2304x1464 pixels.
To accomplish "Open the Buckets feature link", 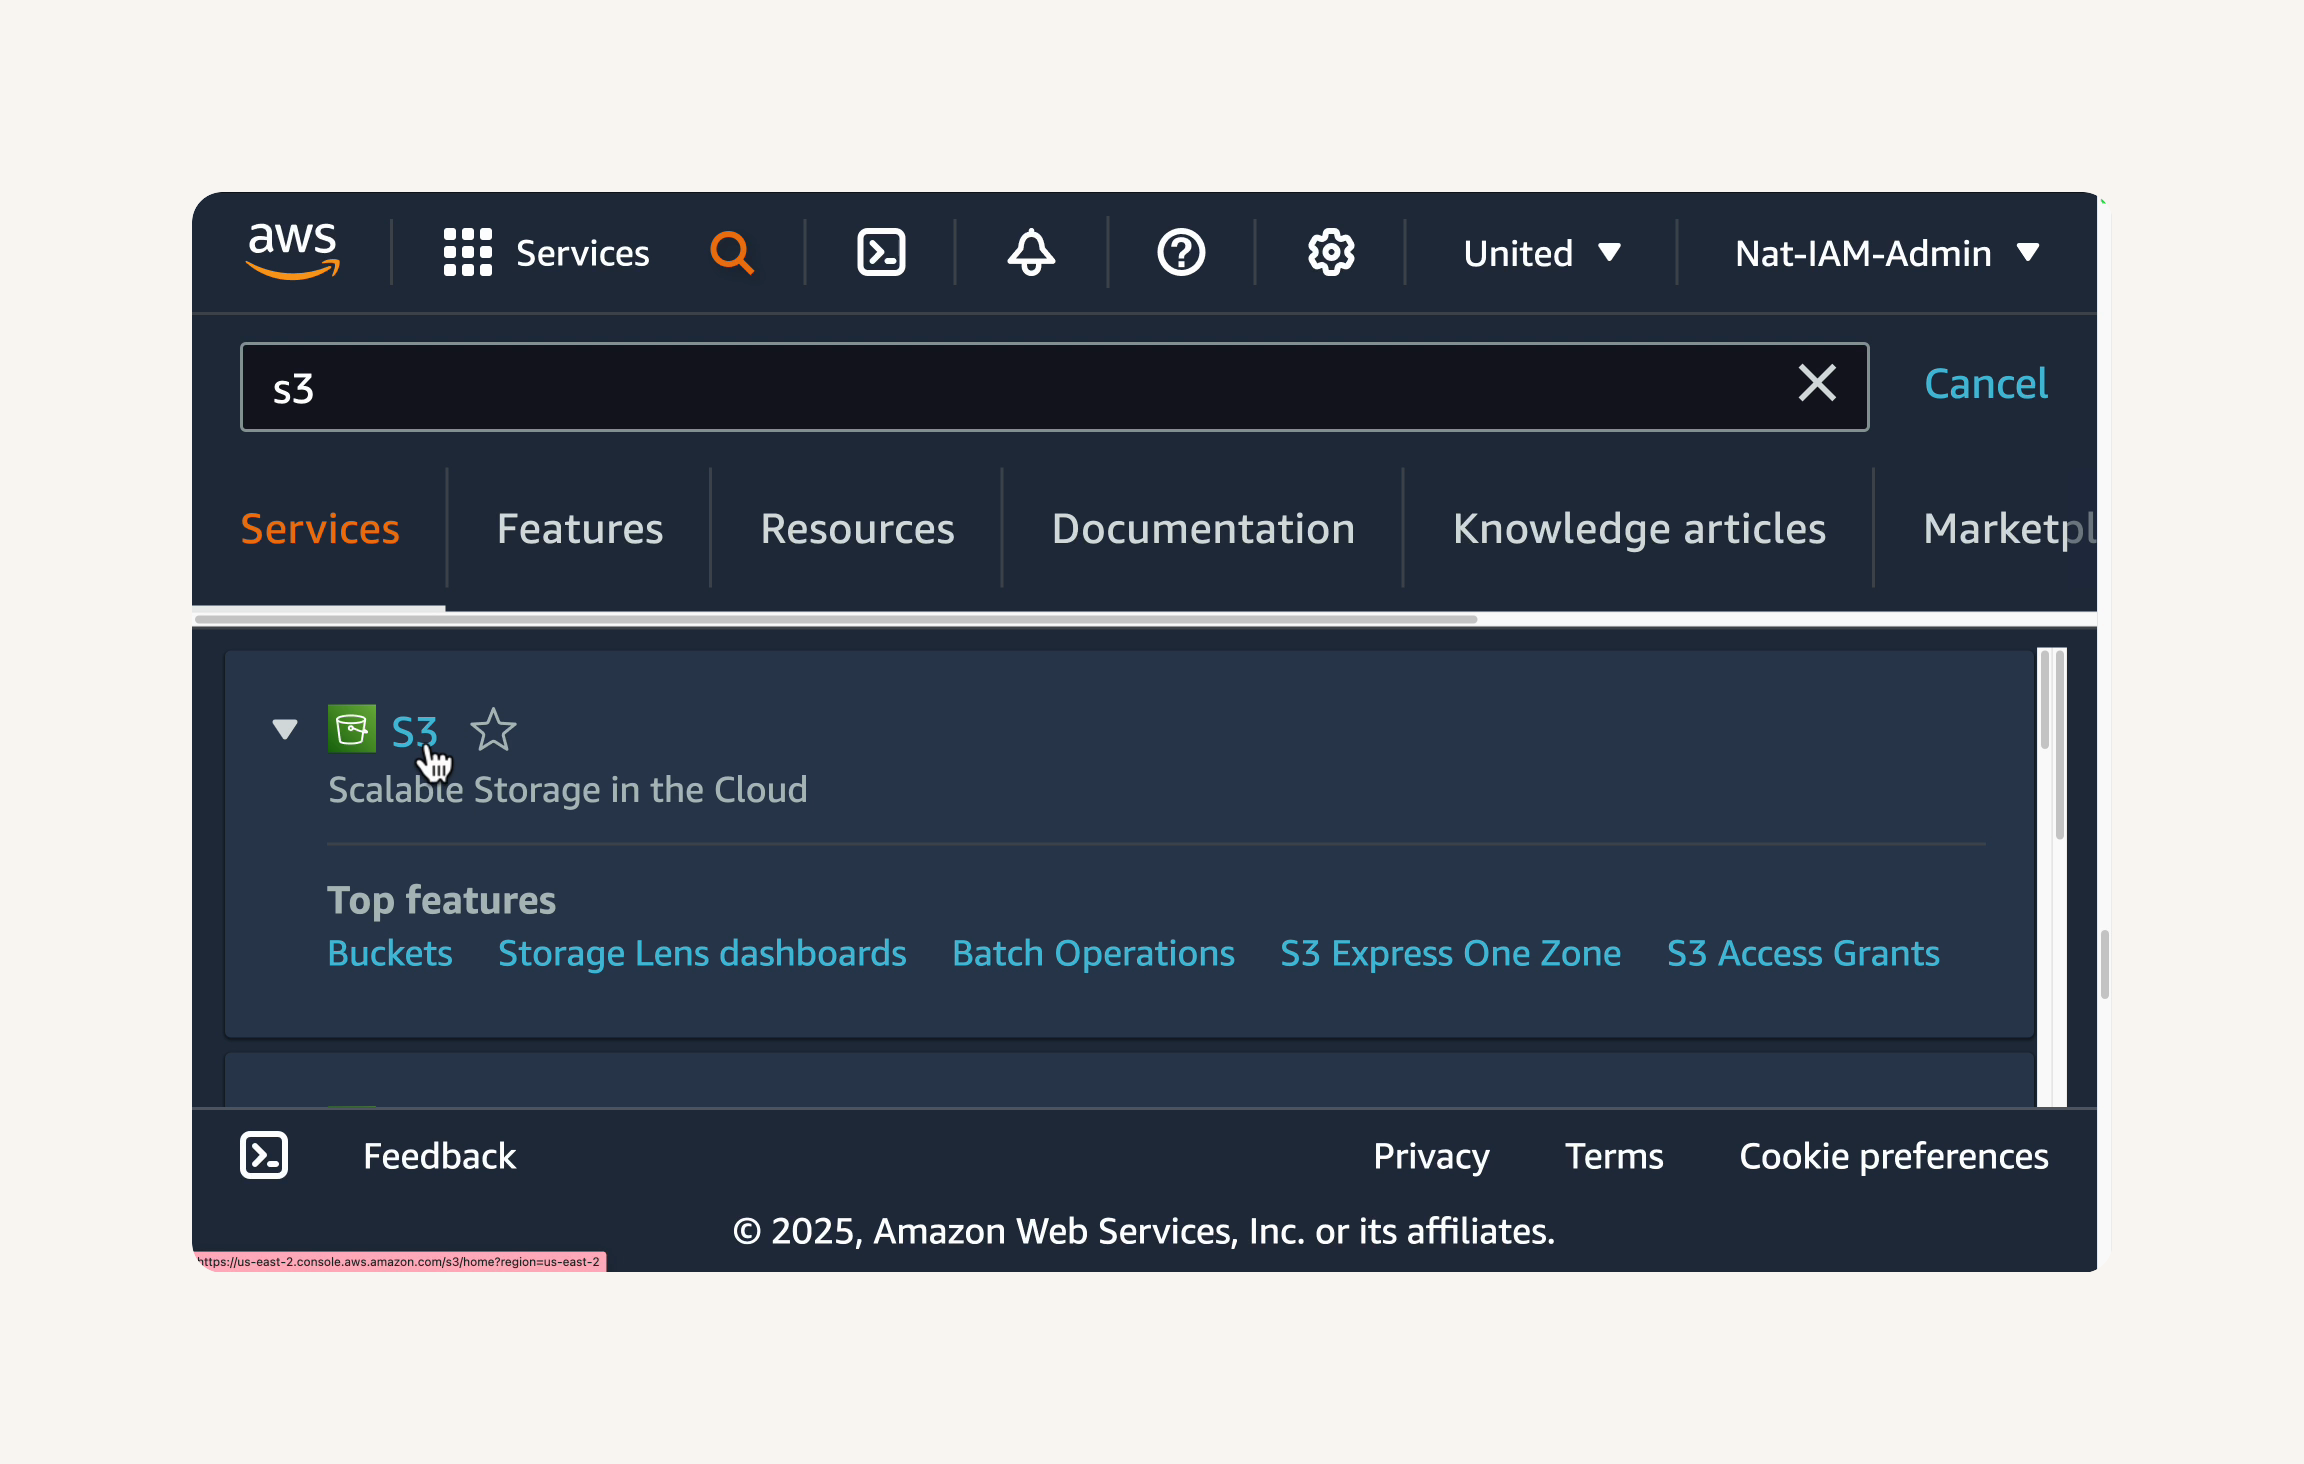I will coord(390,953).
